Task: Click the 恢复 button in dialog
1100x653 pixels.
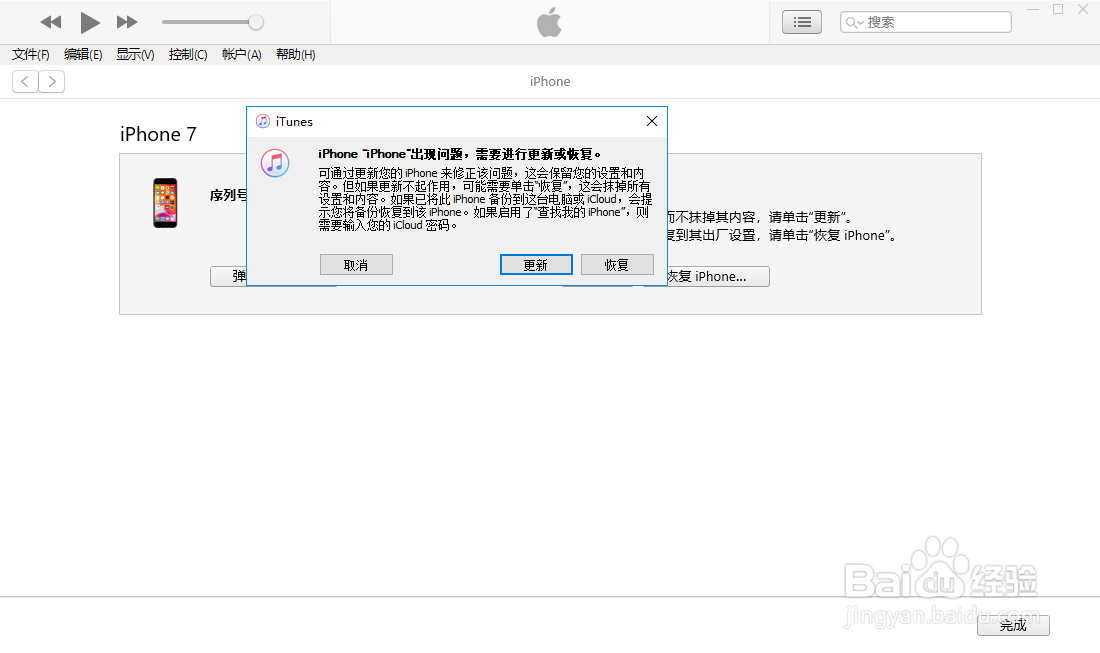Action: 617,264
